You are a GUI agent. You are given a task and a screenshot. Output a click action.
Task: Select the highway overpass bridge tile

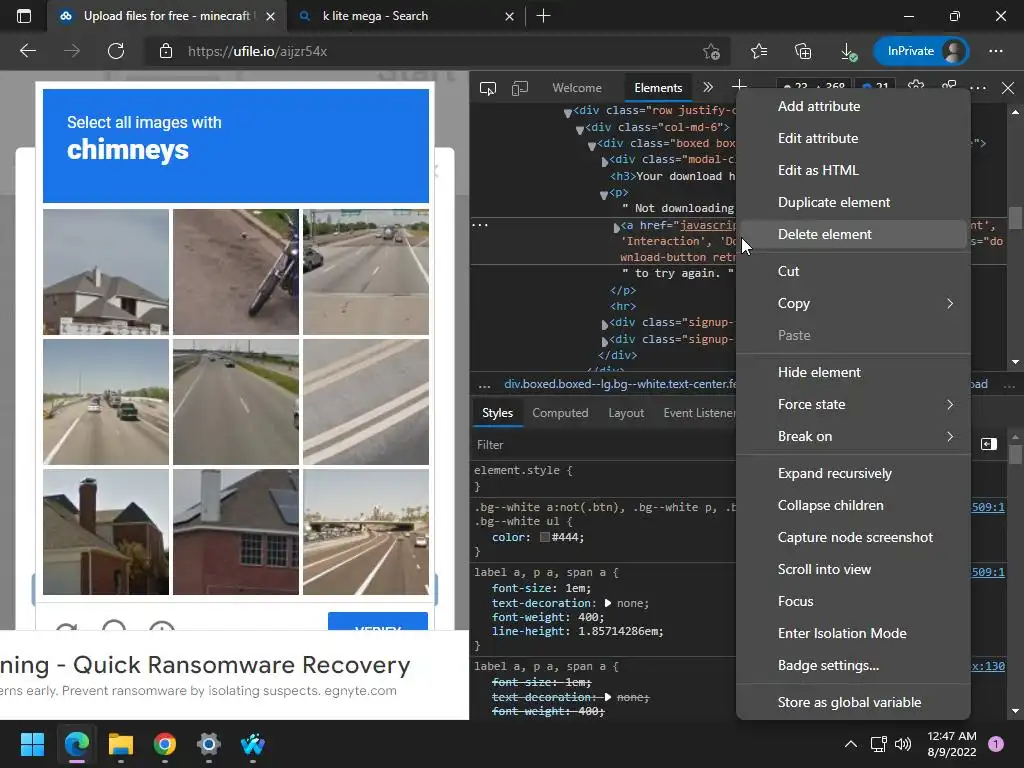(366, 532)
